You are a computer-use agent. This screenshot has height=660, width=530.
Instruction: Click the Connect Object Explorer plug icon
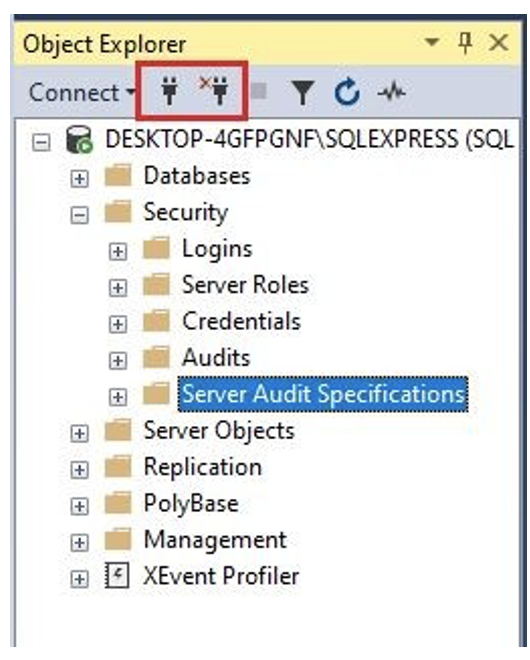click(x=170, y=90)
